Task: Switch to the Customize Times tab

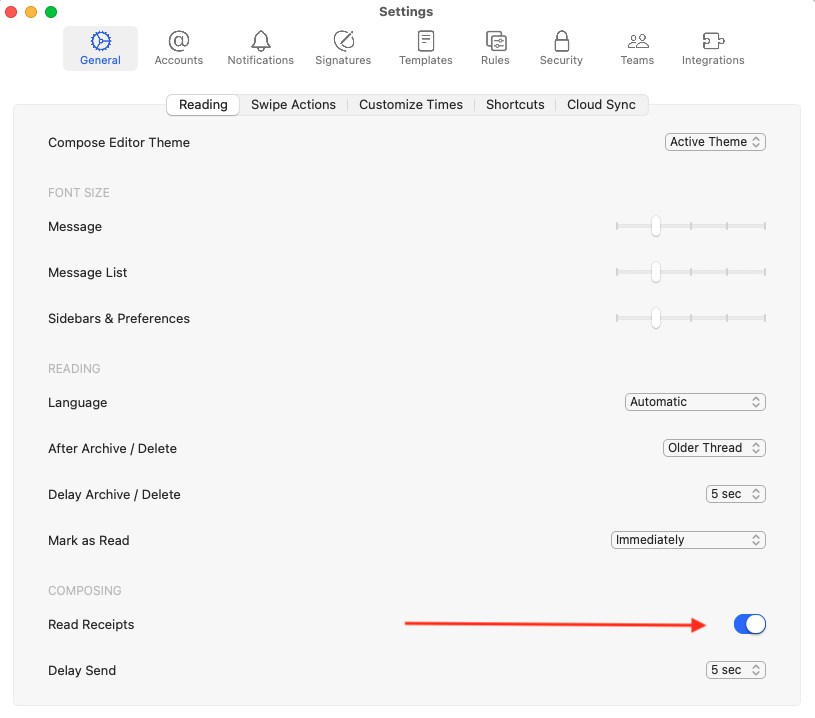Action: (411, 105)
